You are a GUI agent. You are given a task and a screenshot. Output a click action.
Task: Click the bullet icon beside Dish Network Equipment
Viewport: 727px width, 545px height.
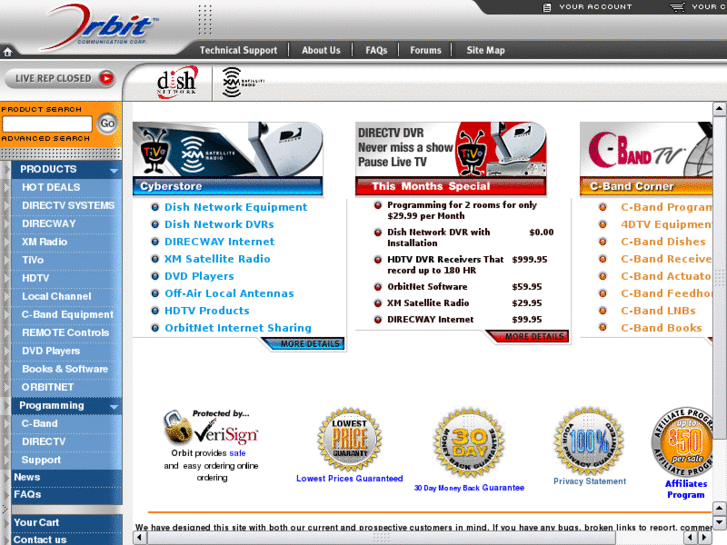(155, 207)
